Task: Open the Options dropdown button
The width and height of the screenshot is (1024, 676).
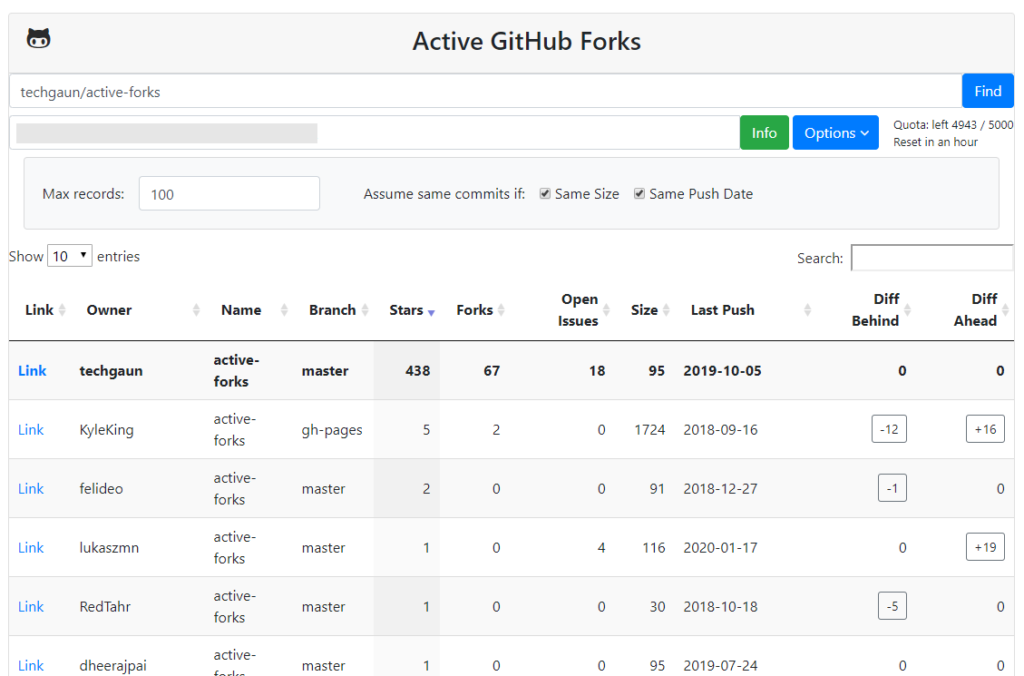Action: 835,133
